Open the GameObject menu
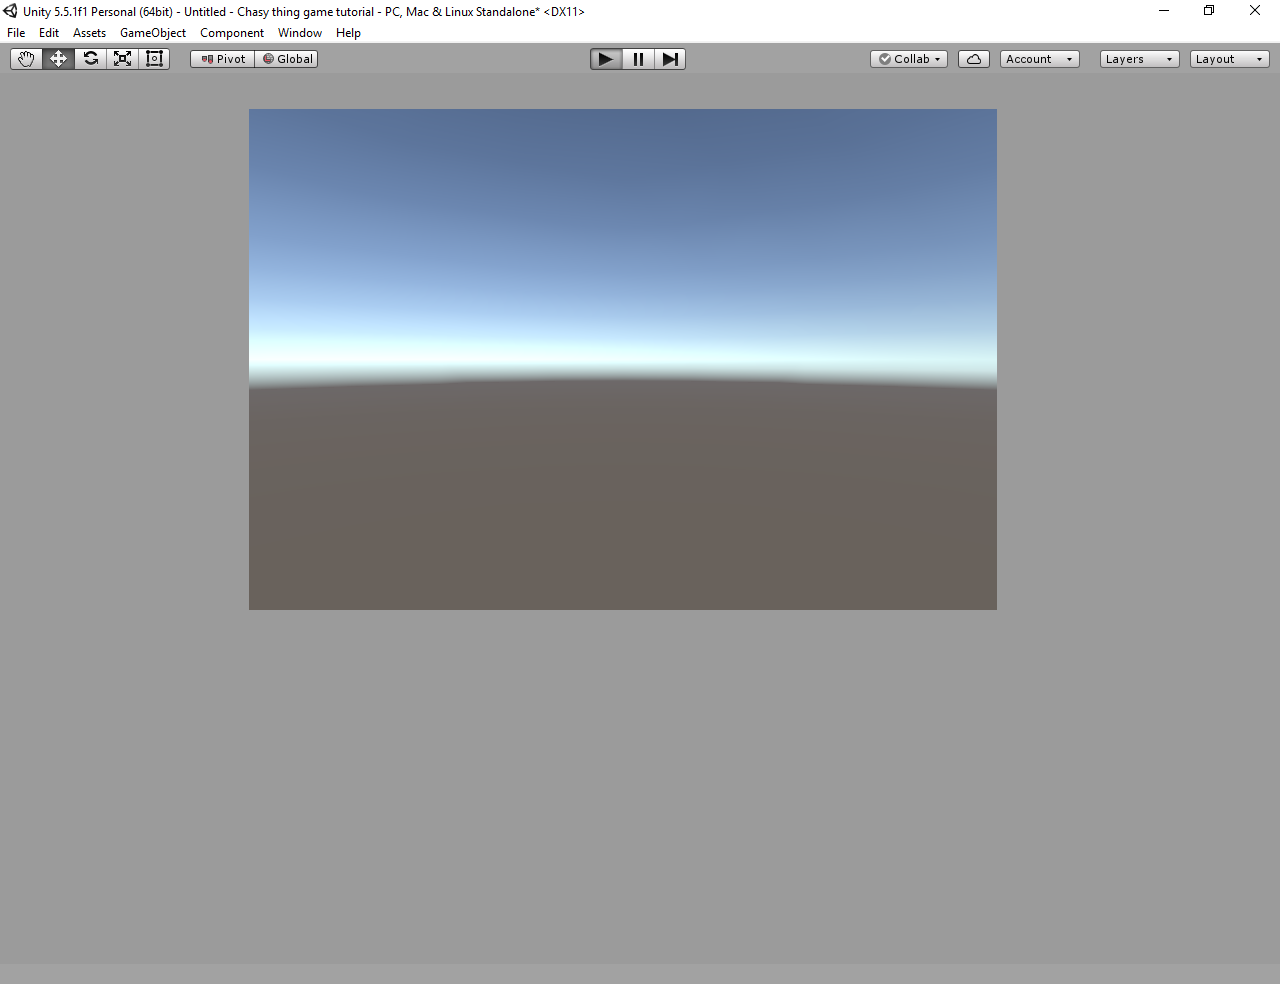This screenshot has height=984, width=1280. click(153, 33)
